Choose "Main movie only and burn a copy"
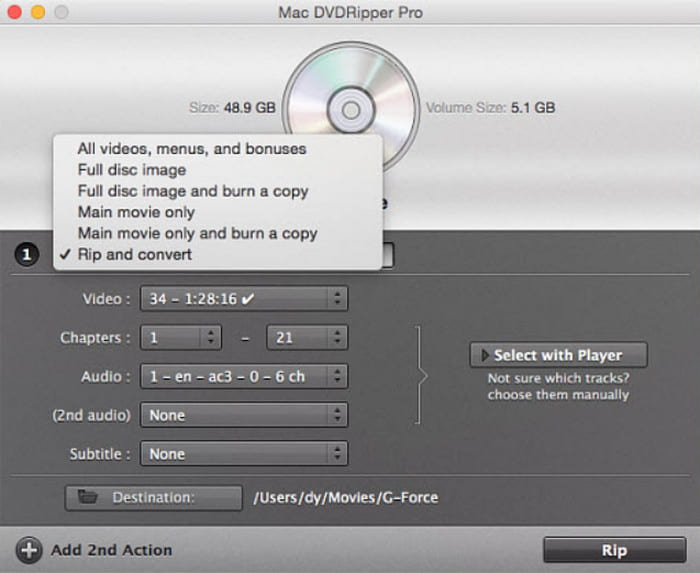Image resolution: width=700 pixels, height=573 pixels. click(217, 233)
